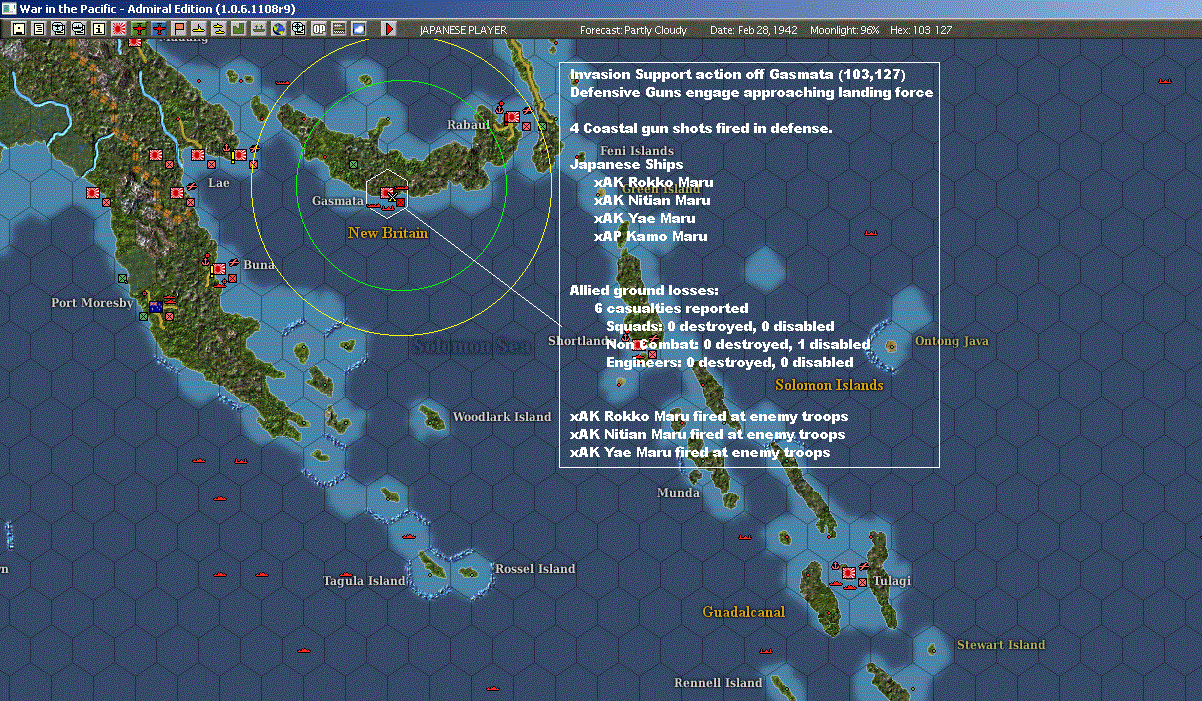Click 'xAK Rokko Maru' in ship list

(653, 182)
